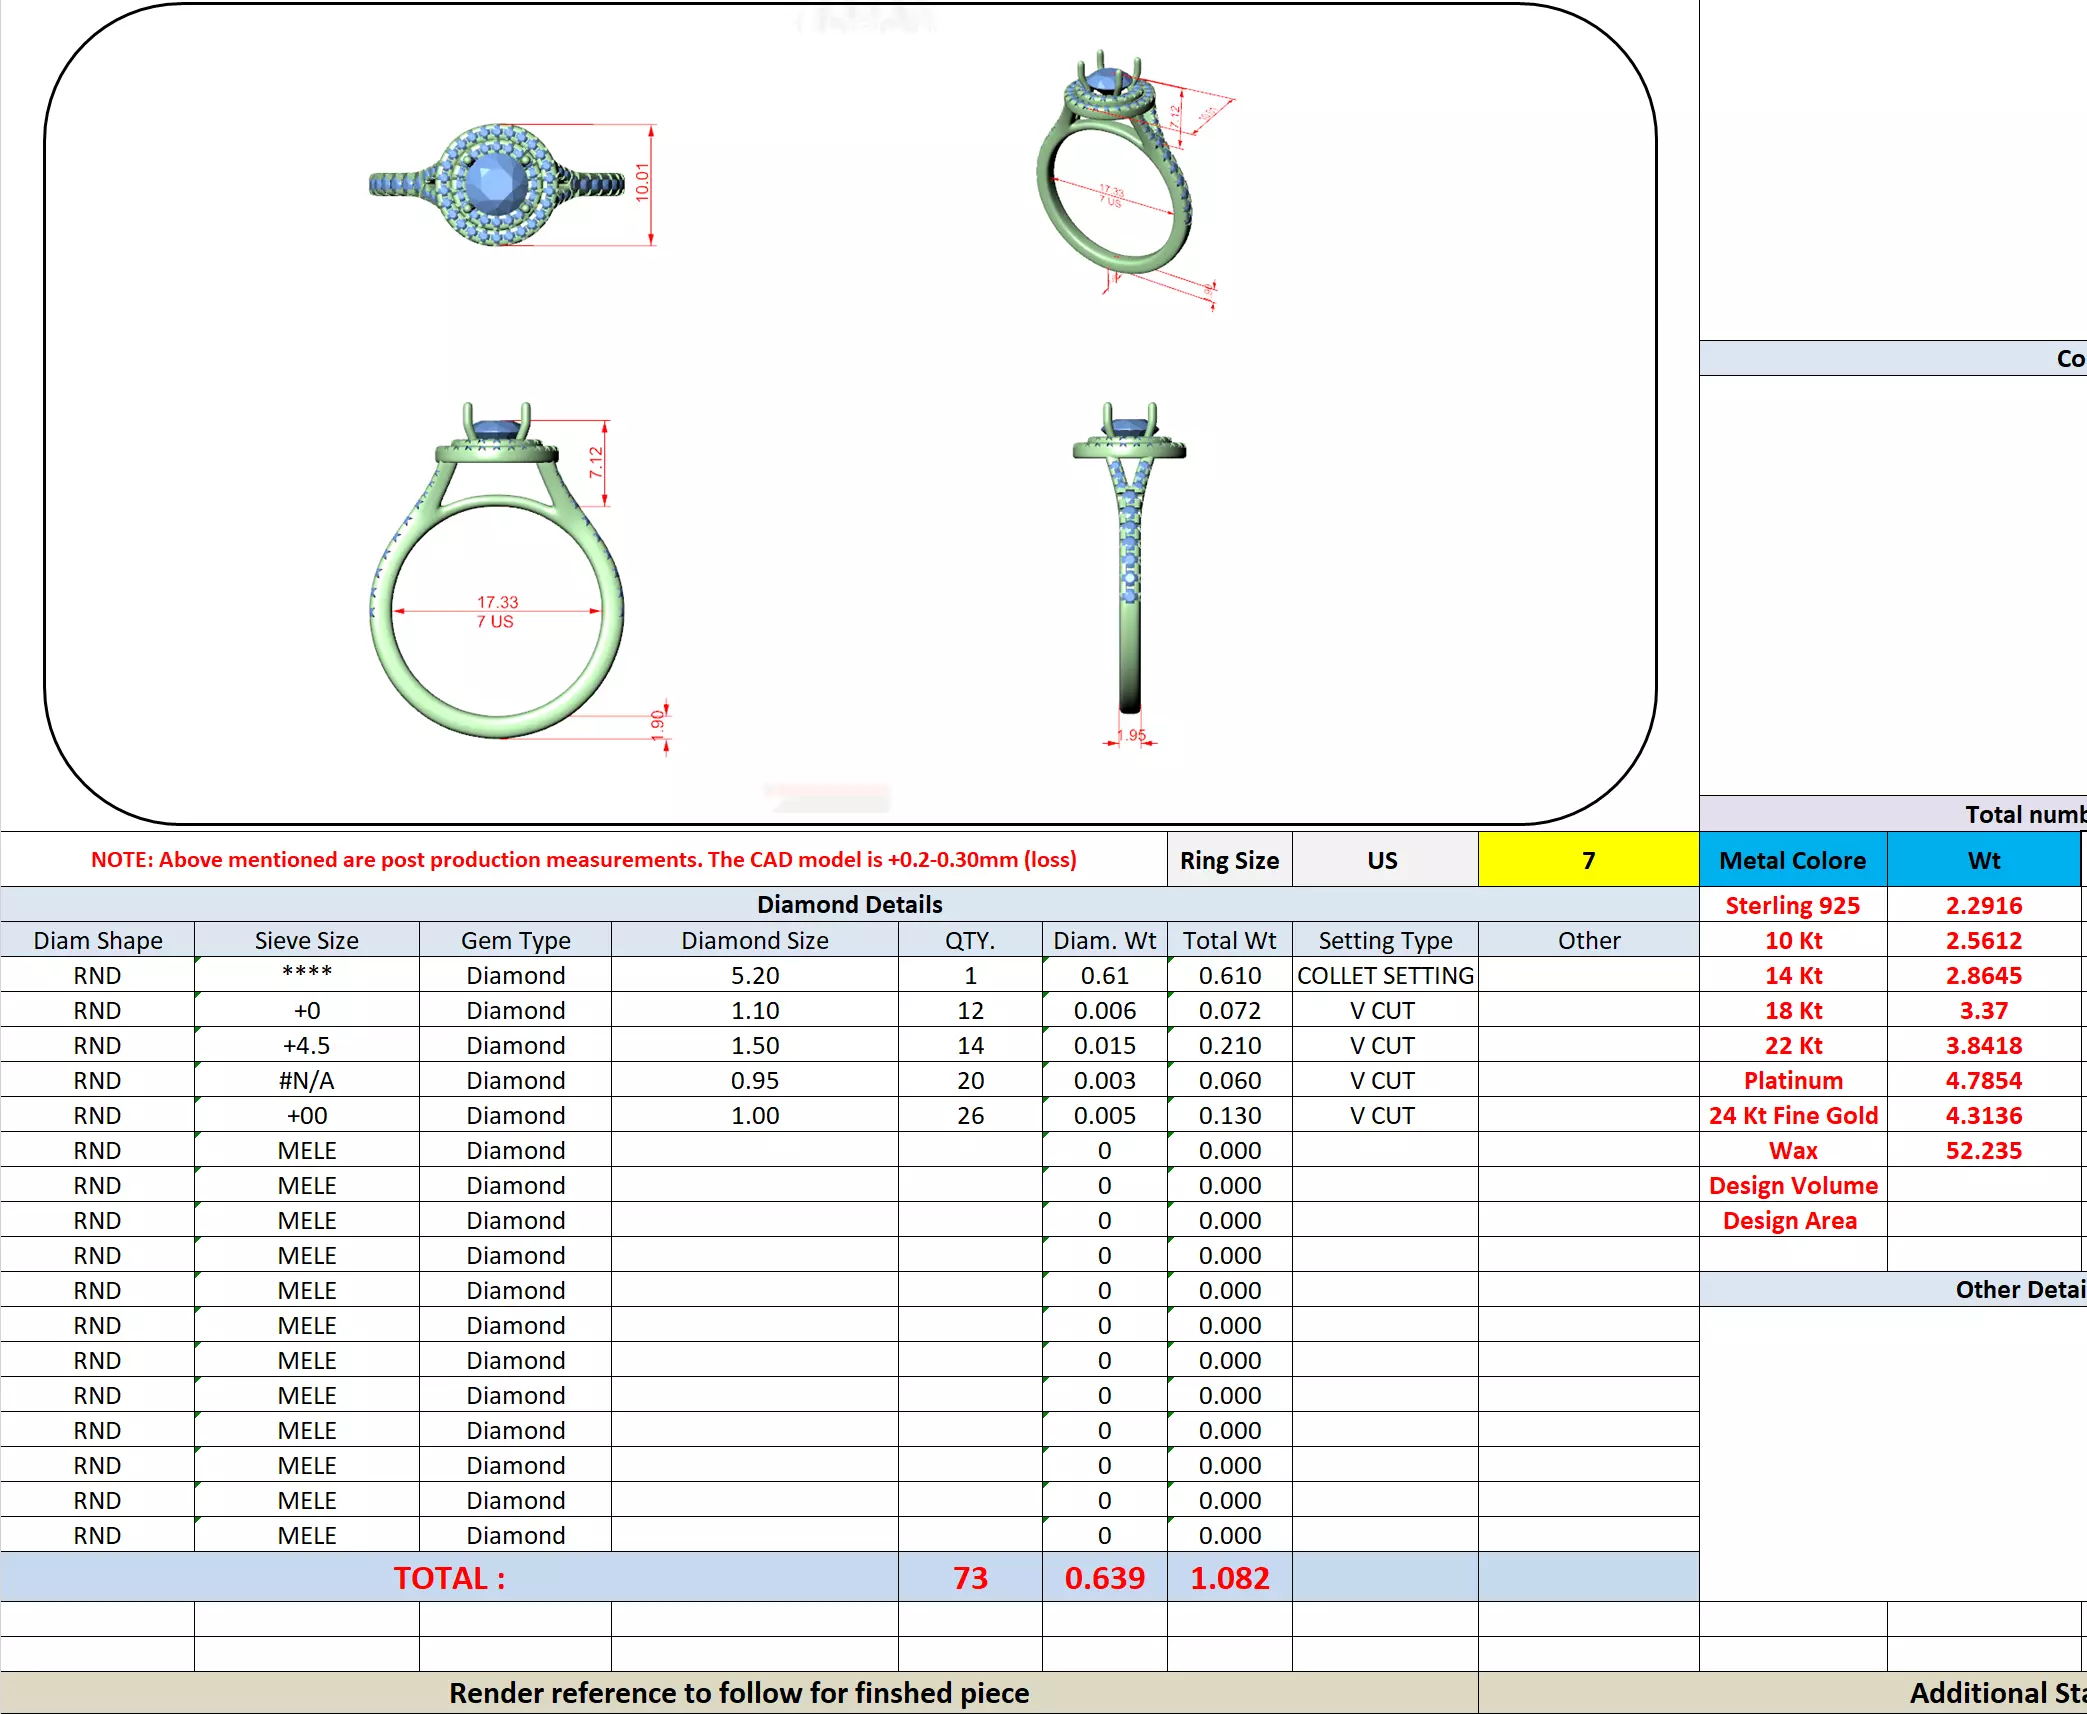Select the Sieve Size column header

(x=306, y=940)
